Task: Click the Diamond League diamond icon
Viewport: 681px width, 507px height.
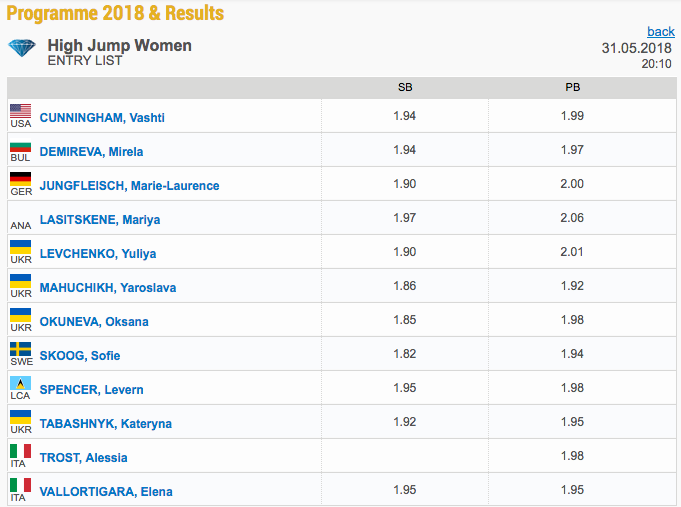Action: pyautogui.click(x=21, y=47)
